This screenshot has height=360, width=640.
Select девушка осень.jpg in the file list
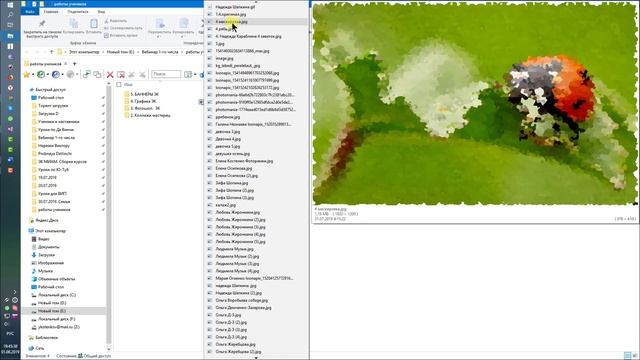232,154
